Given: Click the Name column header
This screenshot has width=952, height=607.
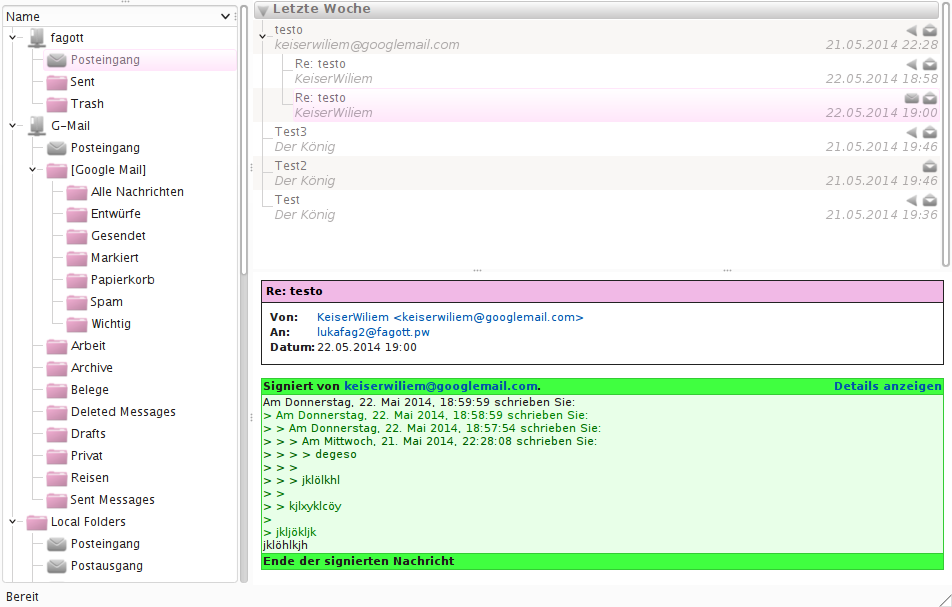Looking at the screenshot, I should click(x=118, y=16).
